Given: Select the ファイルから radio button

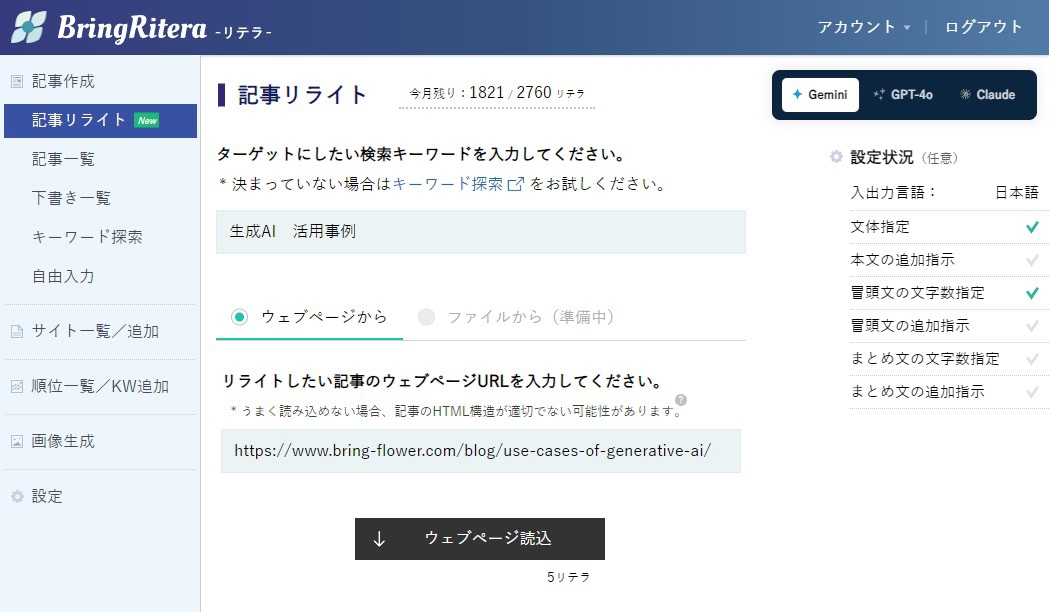Looking at the screenshot, I should click(x=427, y=317).
